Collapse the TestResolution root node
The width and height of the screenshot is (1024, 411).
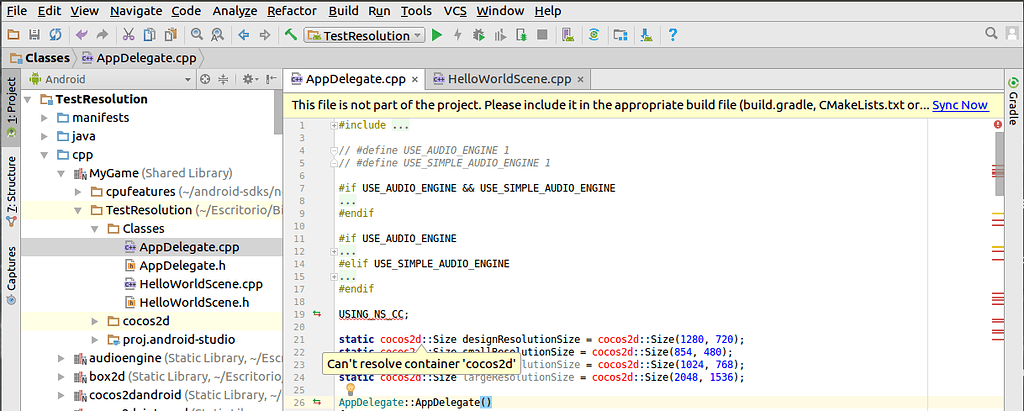point(28,99)
